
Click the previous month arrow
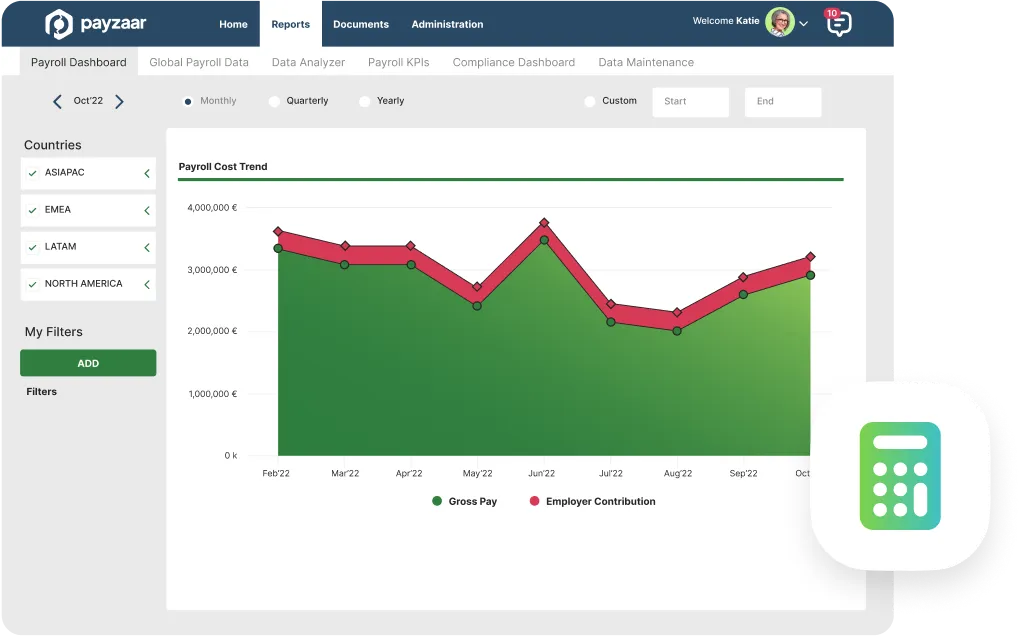(57, 101)
